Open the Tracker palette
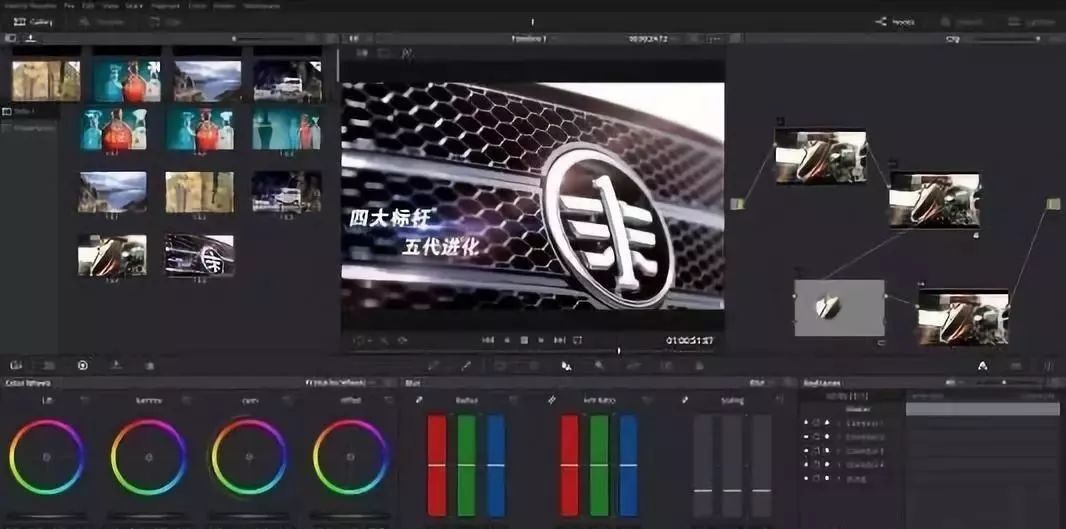Image resolution: width=1066 pixels, height=529 pixels. [533, 366]
